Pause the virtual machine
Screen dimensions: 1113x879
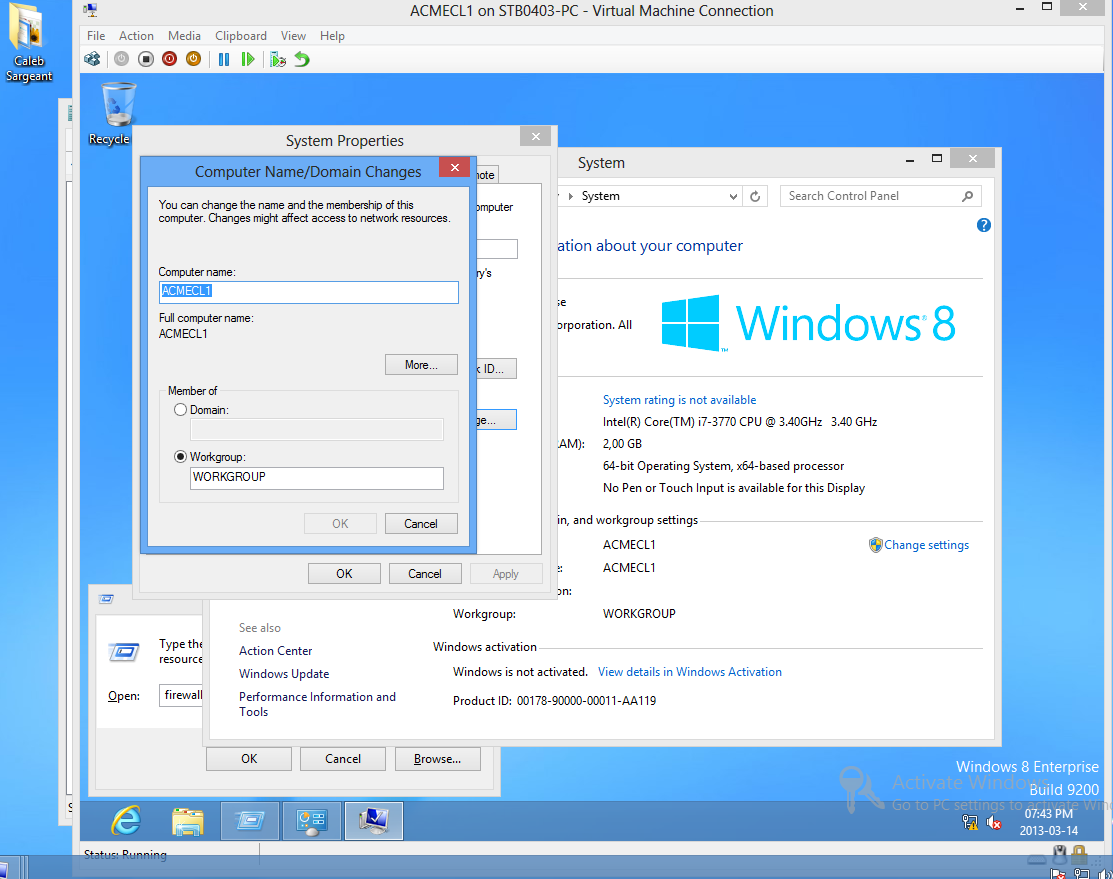coord(224,59)
